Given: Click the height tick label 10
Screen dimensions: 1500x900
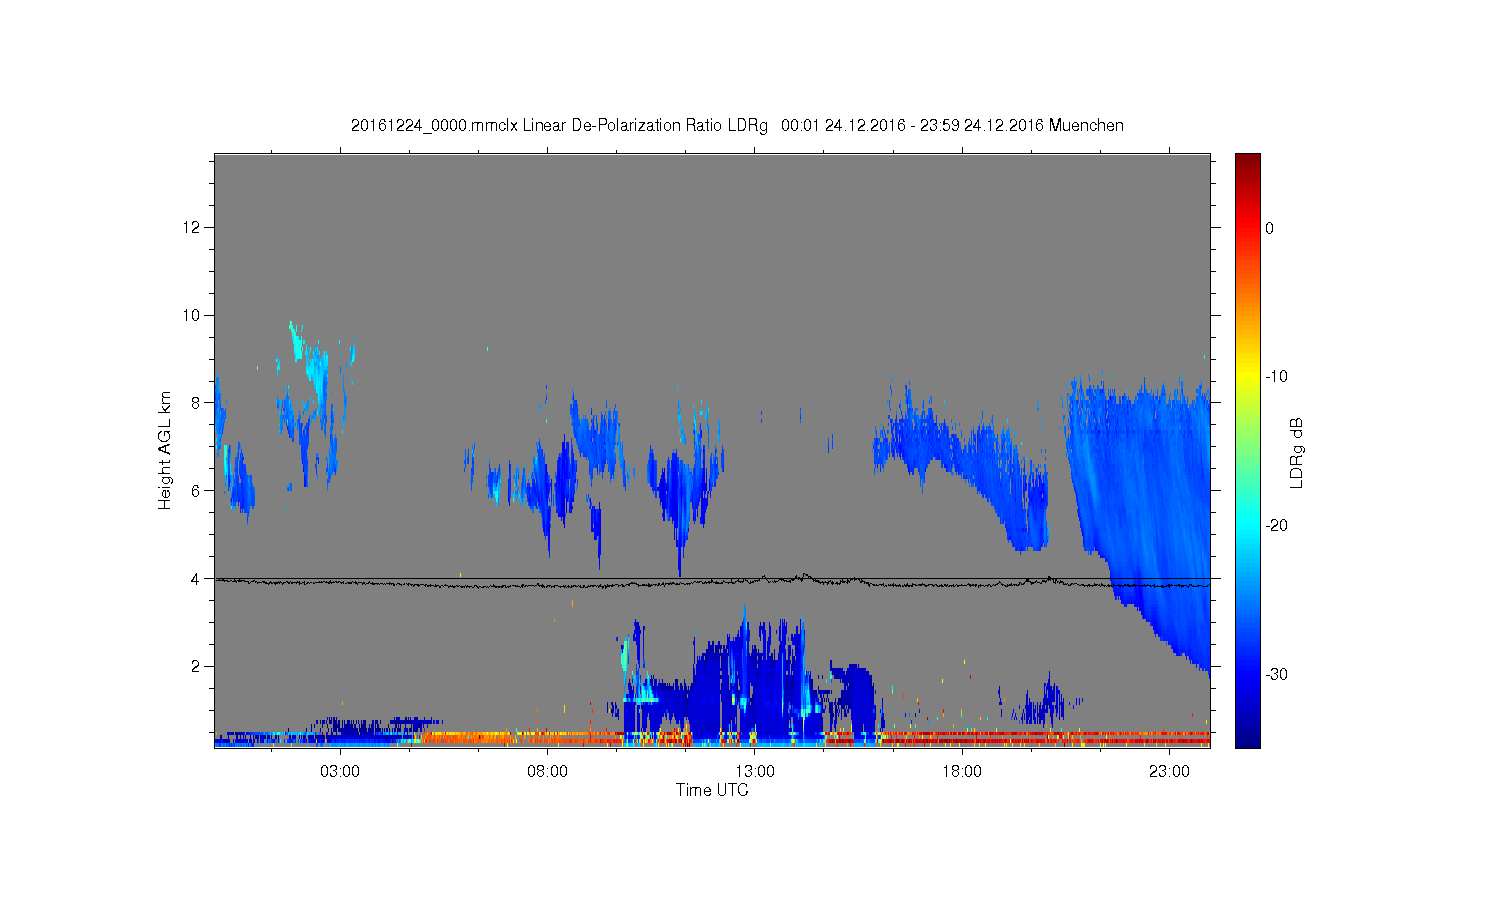Looking at the screenshot, I should click(x=191, y=315).
